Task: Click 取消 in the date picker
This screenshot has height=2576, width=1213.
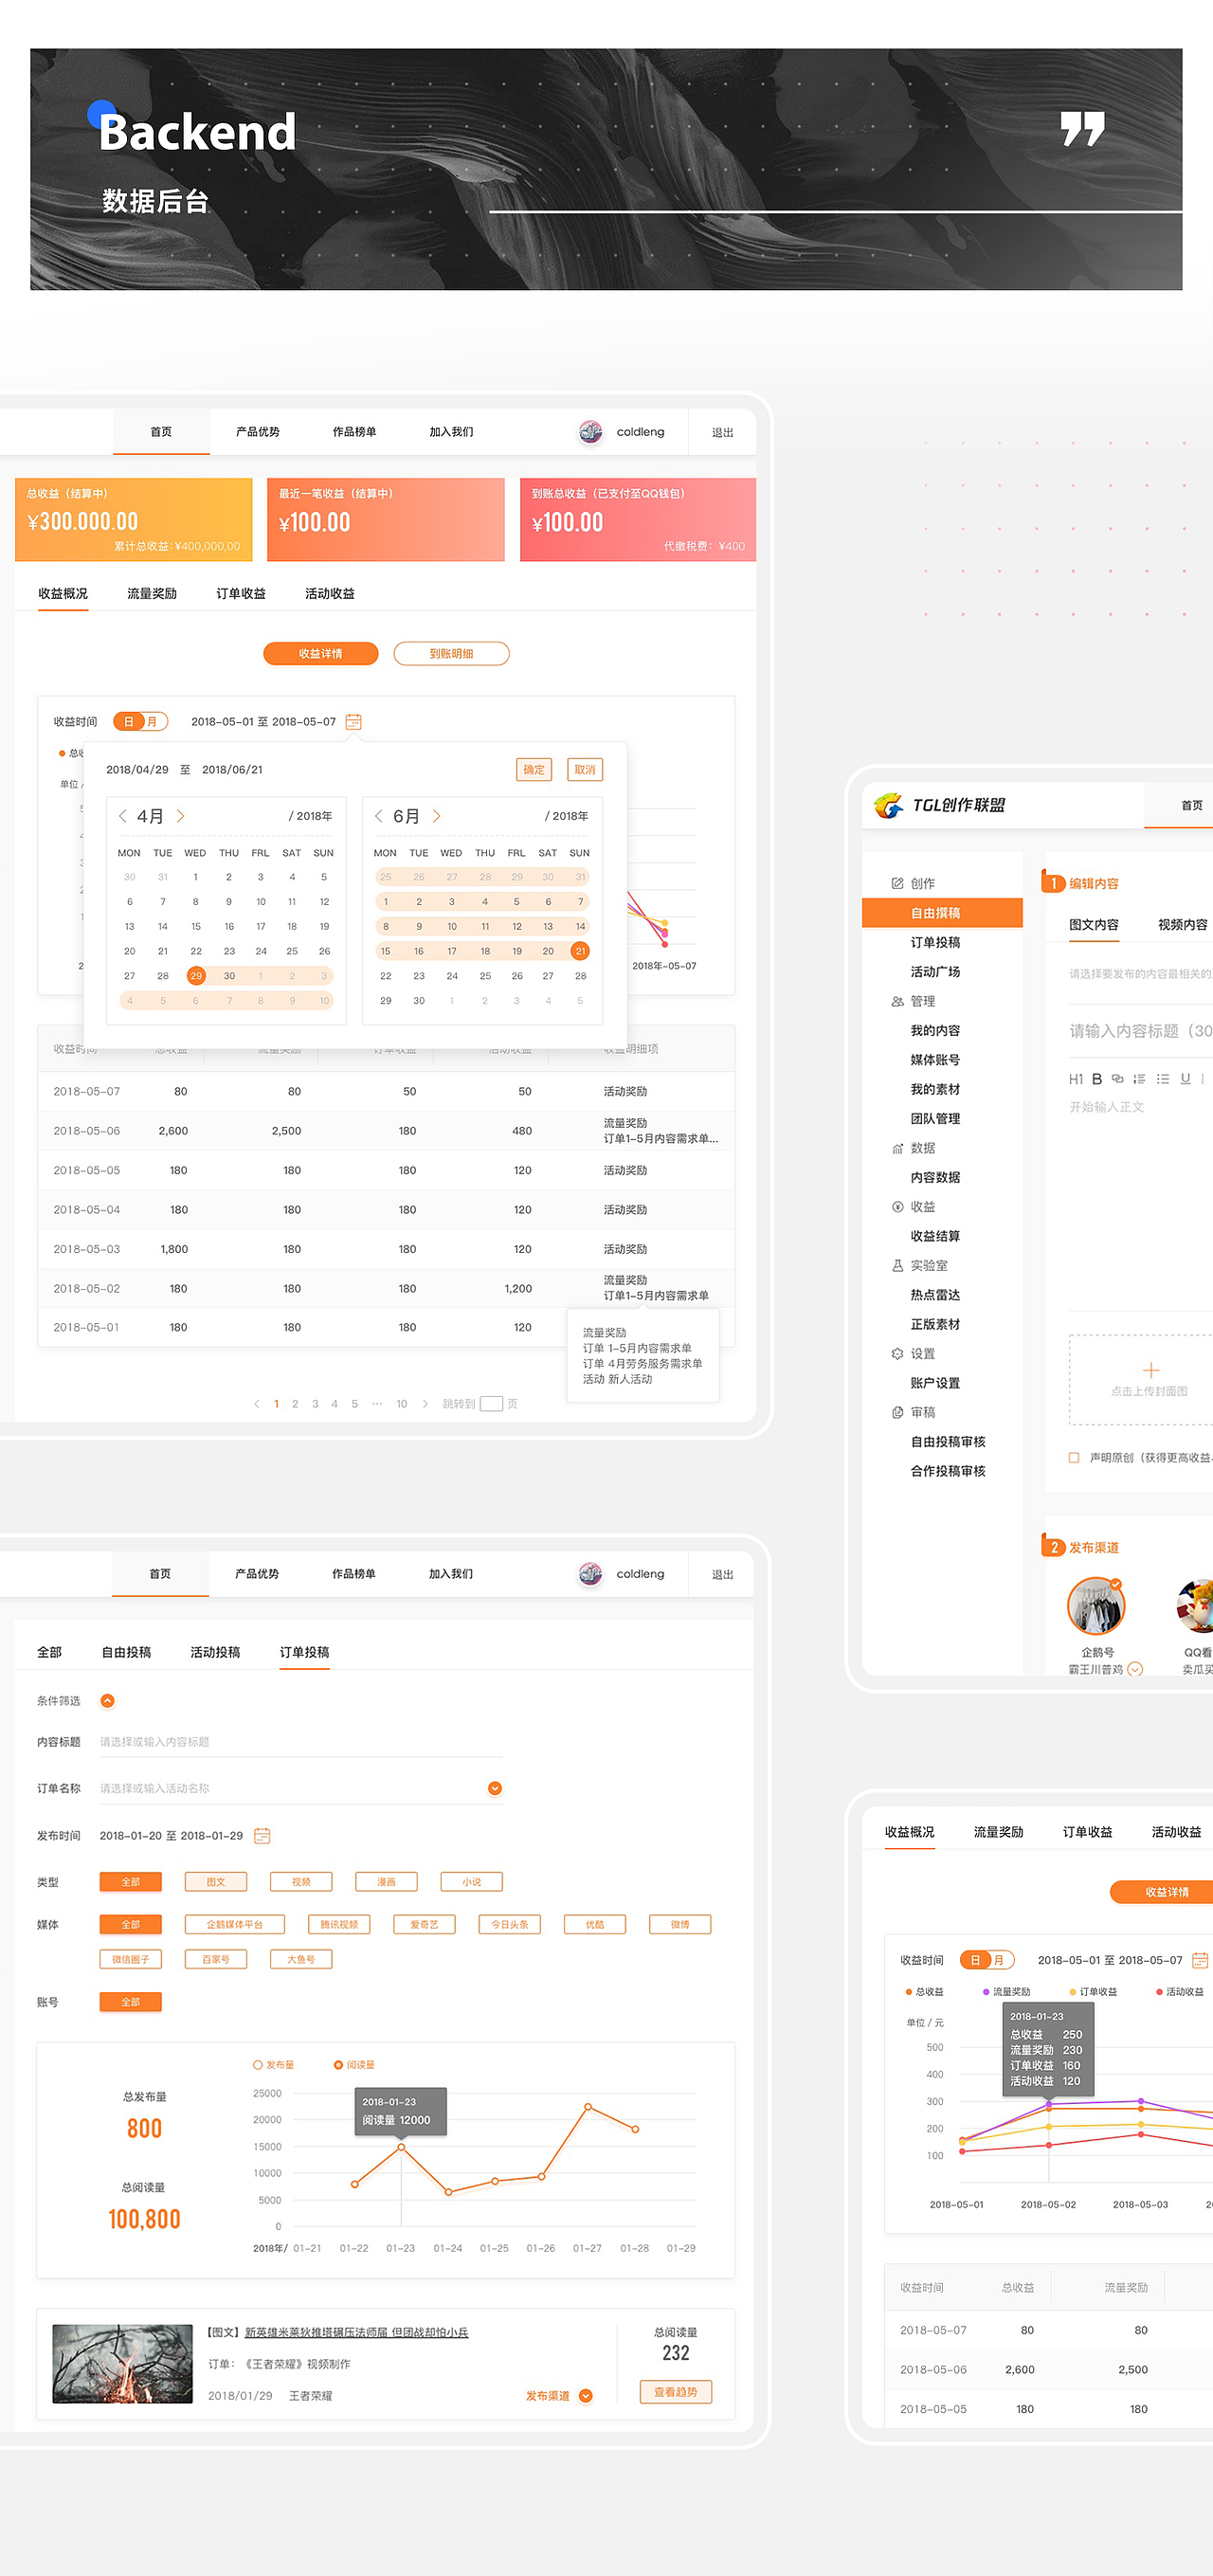Action: (585, 769)
